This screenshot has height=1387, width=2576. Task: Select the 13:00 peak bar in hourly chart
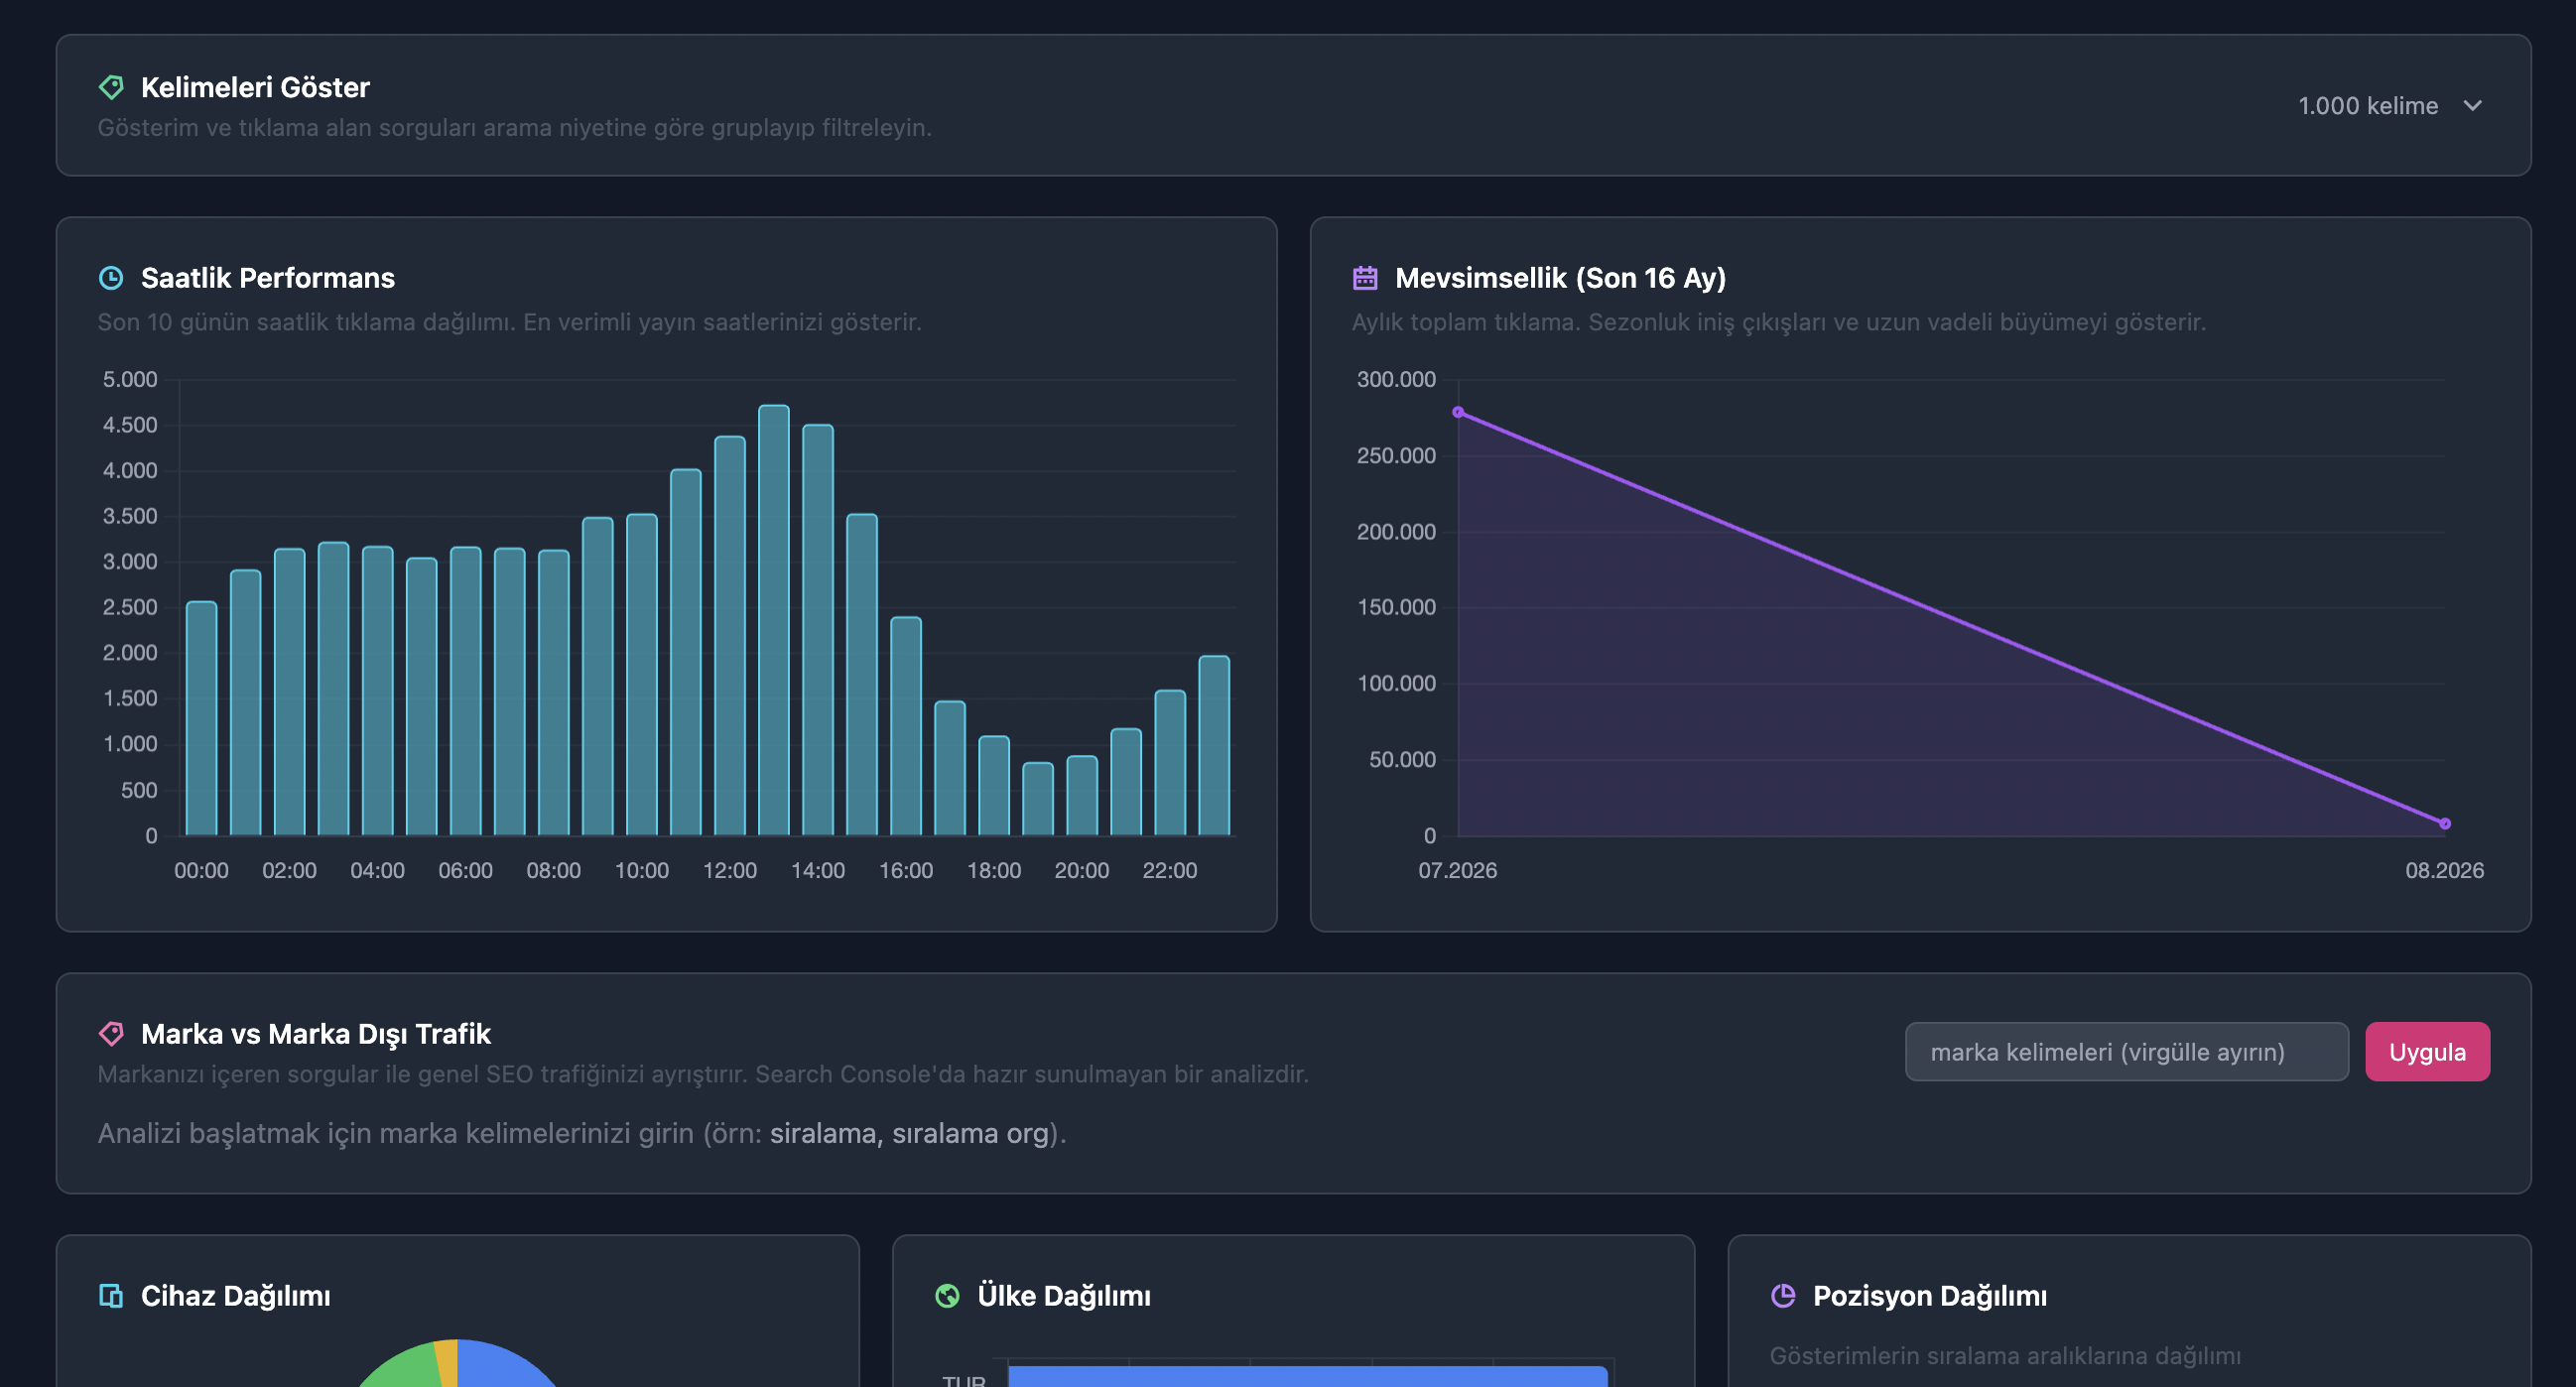coord(773,620)
